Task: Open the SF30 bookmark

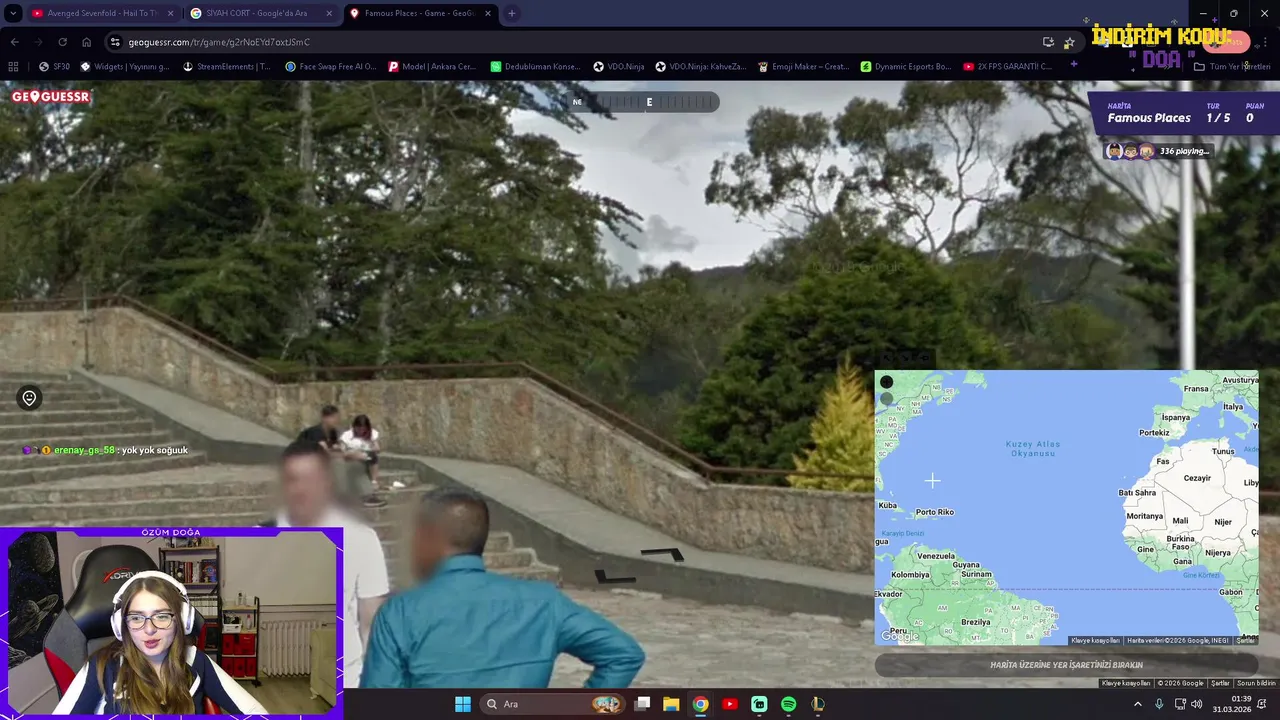Action: point(54,67)
